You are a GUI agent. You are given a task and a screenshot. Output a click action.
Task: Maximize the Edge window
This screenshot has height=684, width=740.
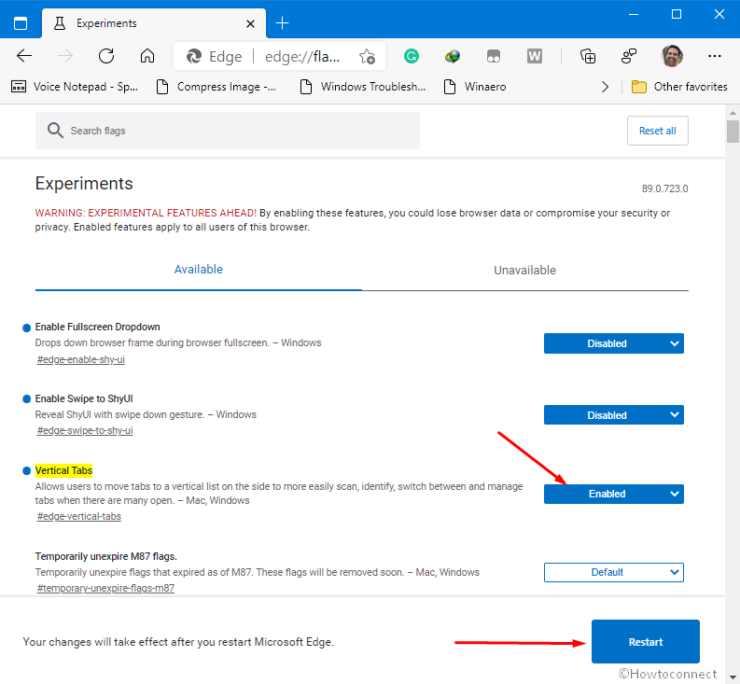tap(676, 15)
